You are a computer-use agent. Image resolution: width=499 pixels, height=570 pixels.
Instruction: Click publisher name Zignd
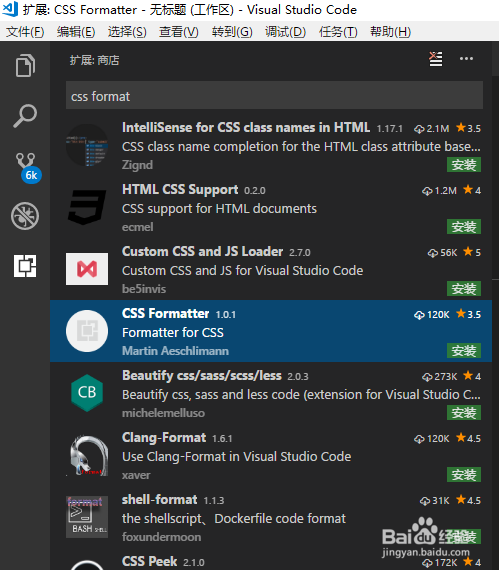137,165
